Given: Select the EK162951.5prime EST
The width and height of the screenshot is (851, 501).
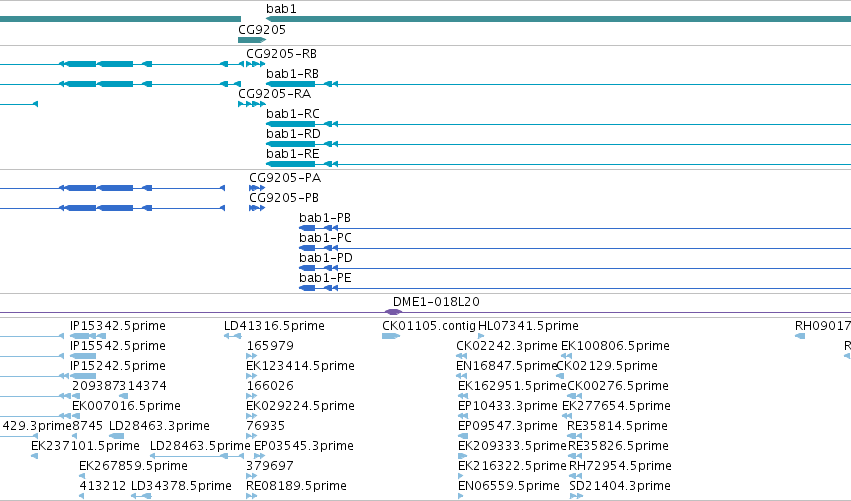Looking at the screenshot, I should [512, 386].
